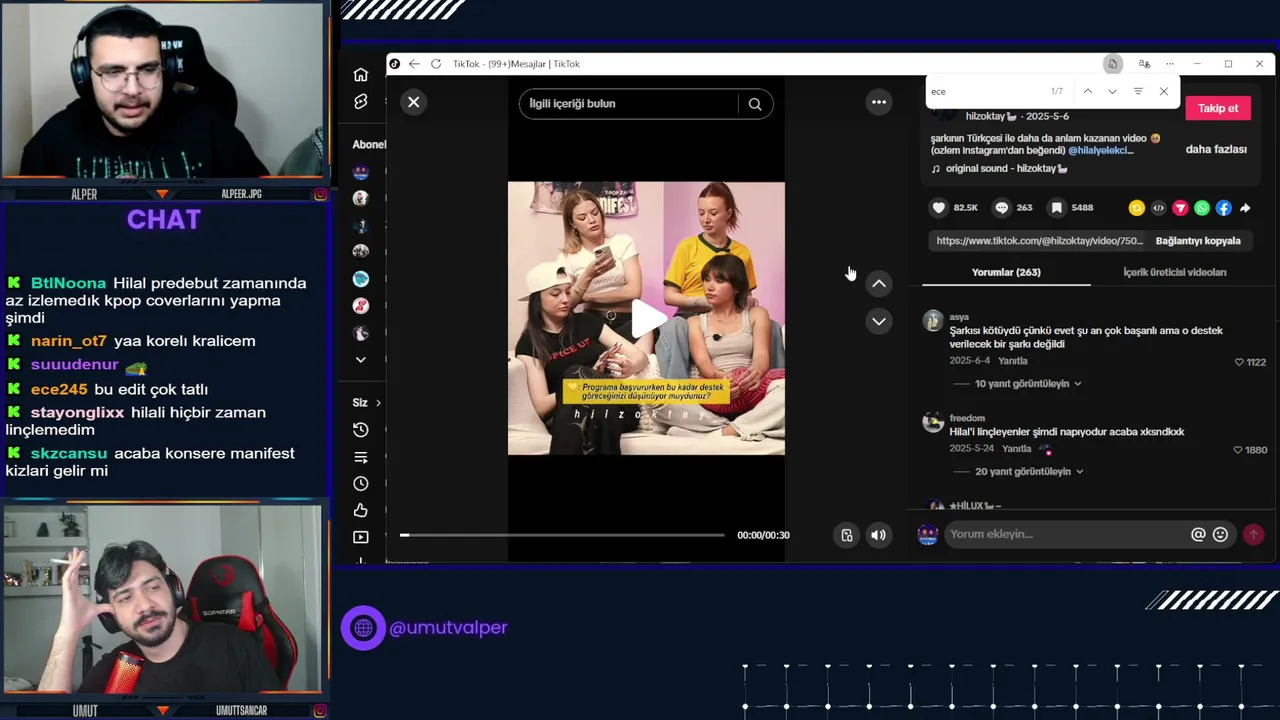This screenshot has height=720, width=1280.
Task: Expand 10 yanıt görüntüleyin replies
Action: tap(1028, 384)
